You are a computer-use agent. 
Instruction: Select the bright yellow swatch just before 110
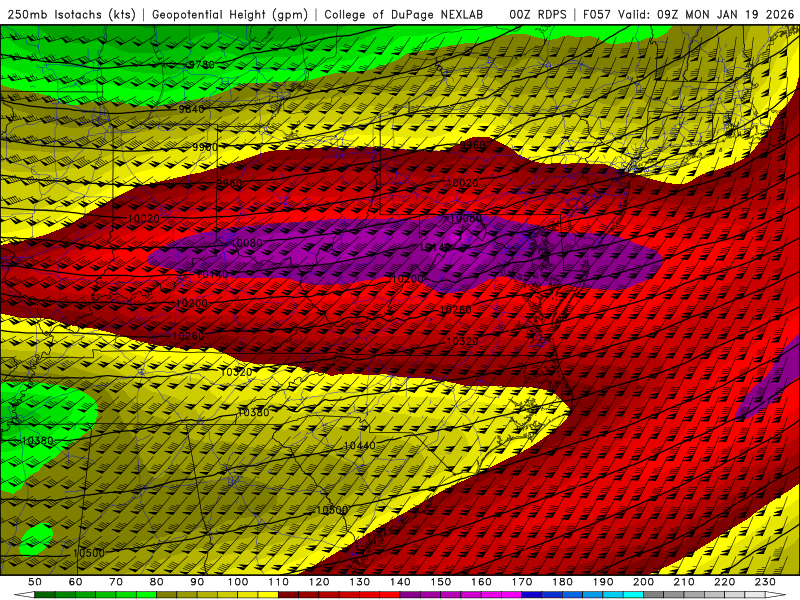point(268,594)
